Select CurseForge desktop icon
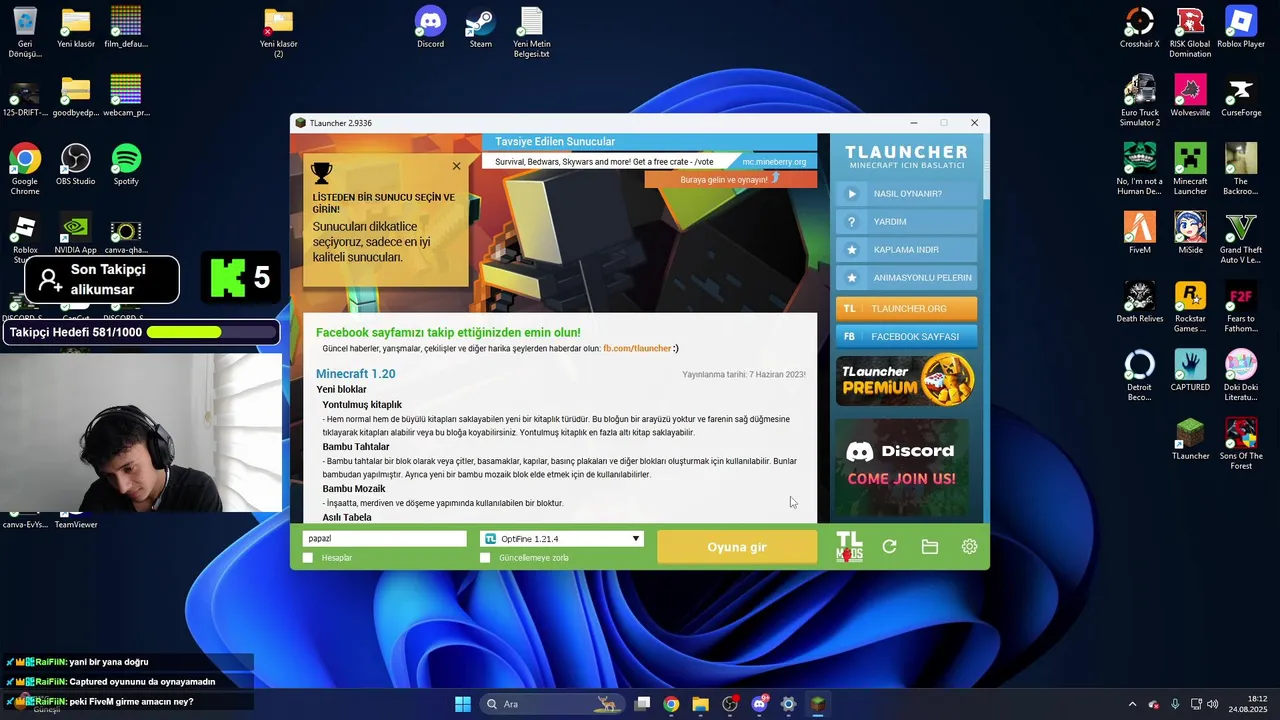Screen dimensions: 1280x720 1241,97
